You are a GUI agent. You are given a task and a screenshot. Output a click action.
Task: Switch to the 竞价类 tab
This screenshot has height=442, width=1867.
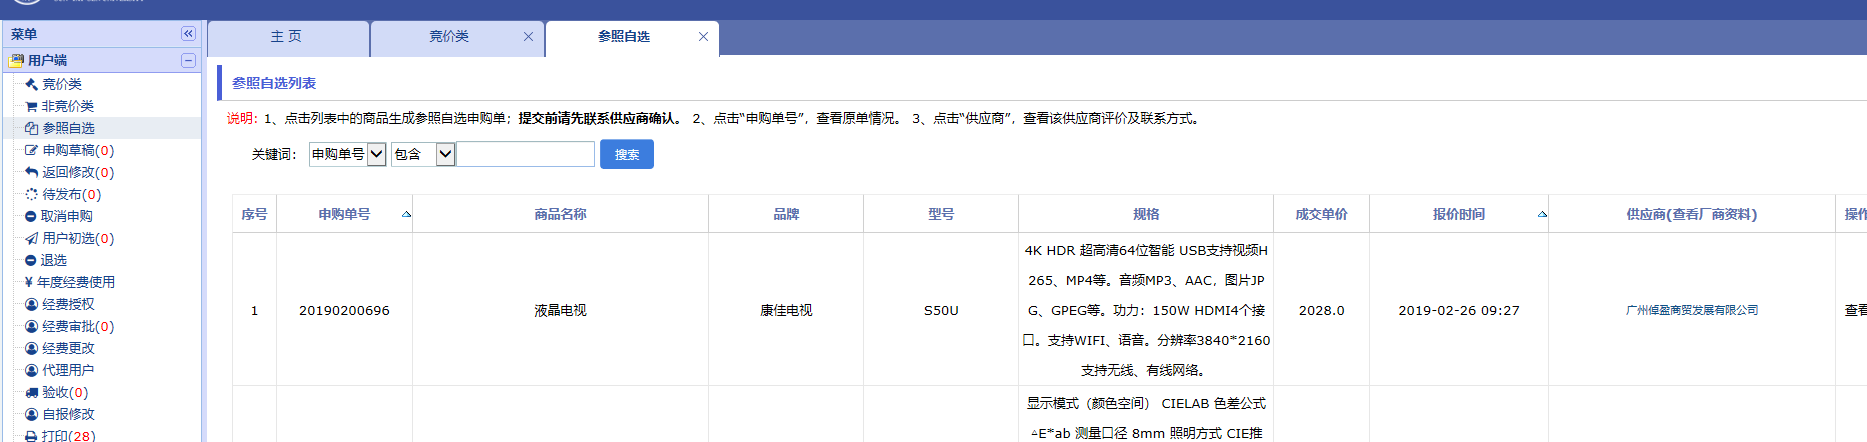[449, 36]
